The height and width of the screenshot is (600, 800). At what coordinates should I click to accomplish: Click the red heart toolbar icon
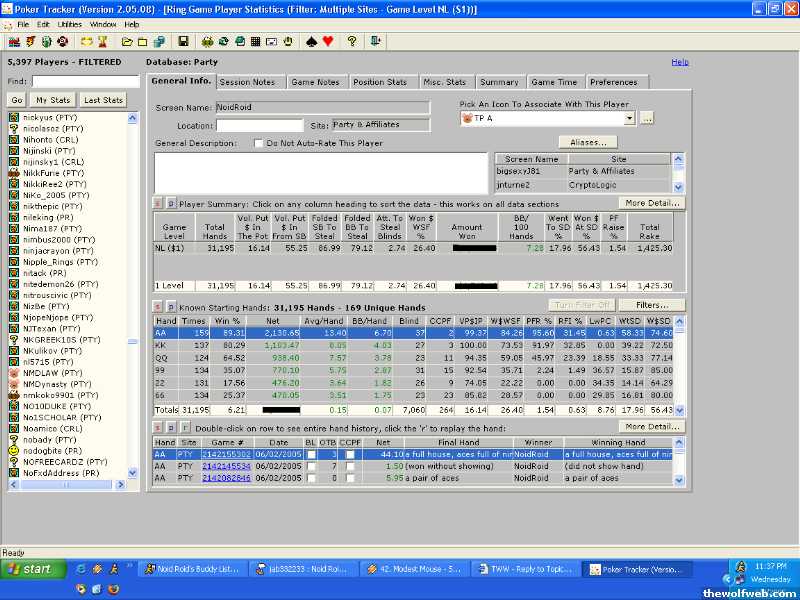coord(327,42)
